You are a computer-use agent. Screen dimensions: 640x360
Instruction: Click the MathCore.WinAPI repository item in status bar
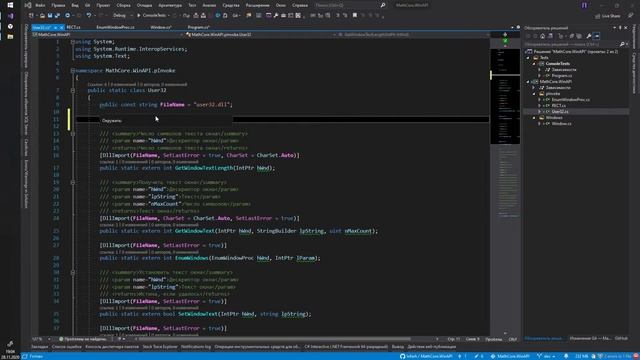(510, 356)
